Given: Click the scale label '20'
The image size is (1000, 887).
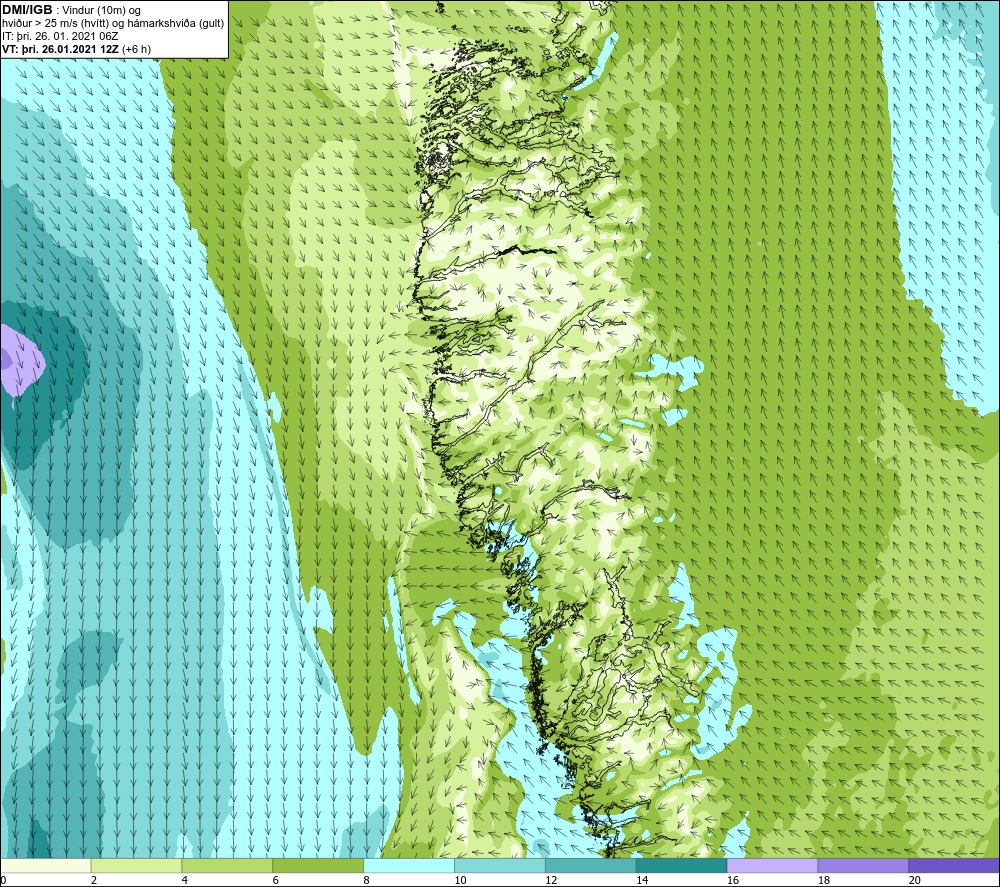Looking at the screenshot, I should (x=915, y=880).
